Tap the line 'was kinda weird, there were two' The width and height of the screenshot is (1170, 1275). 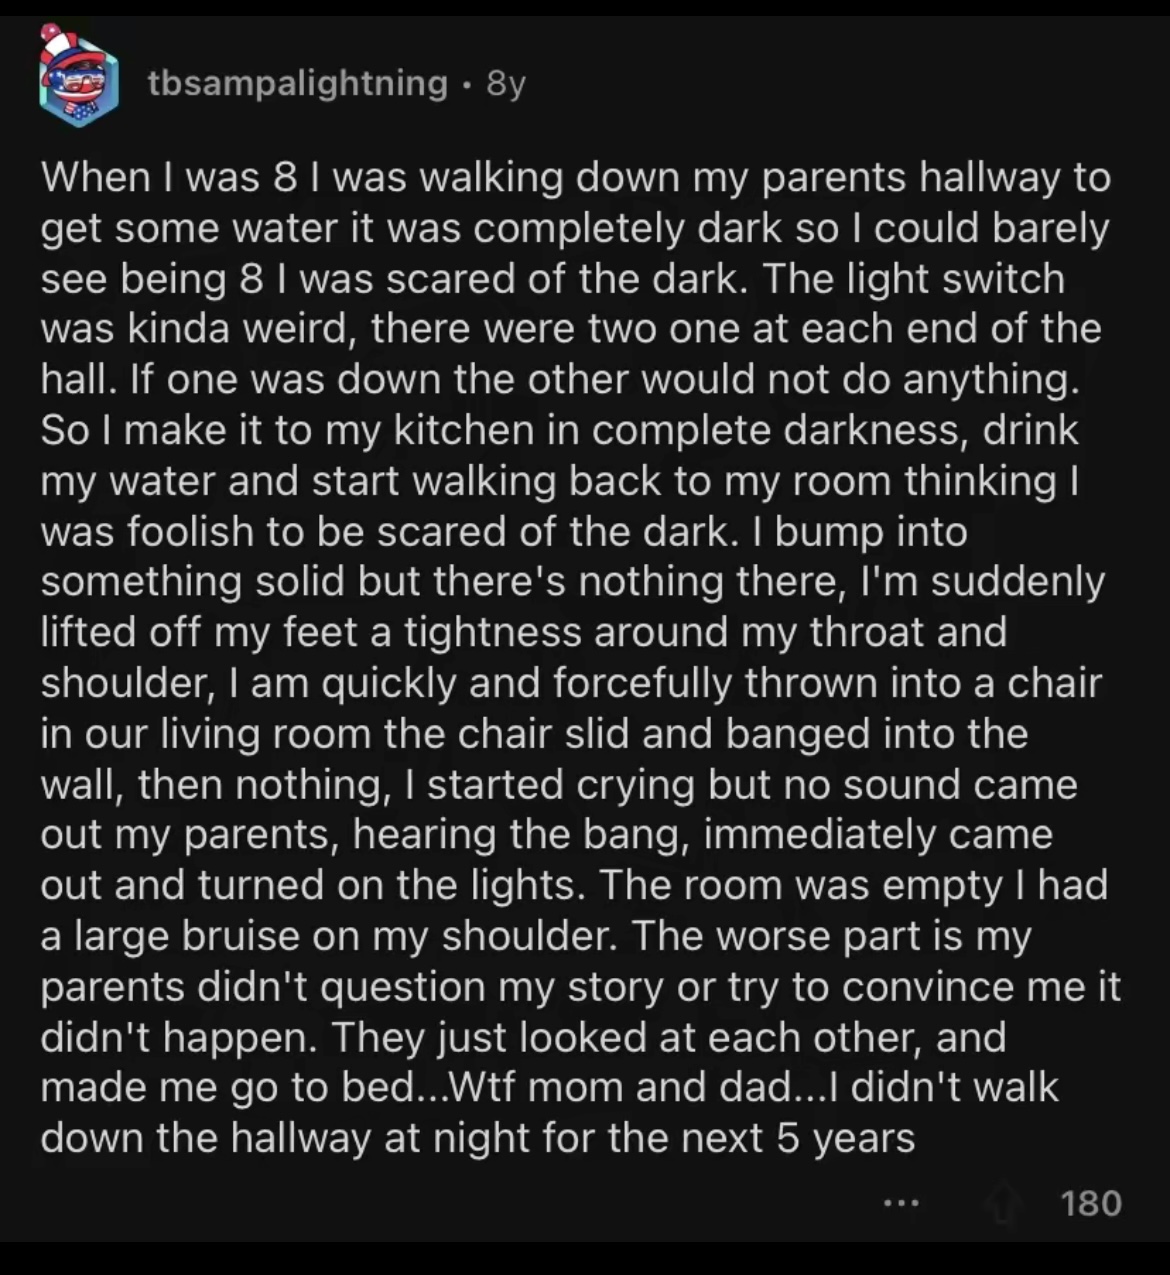coord(571,329)
